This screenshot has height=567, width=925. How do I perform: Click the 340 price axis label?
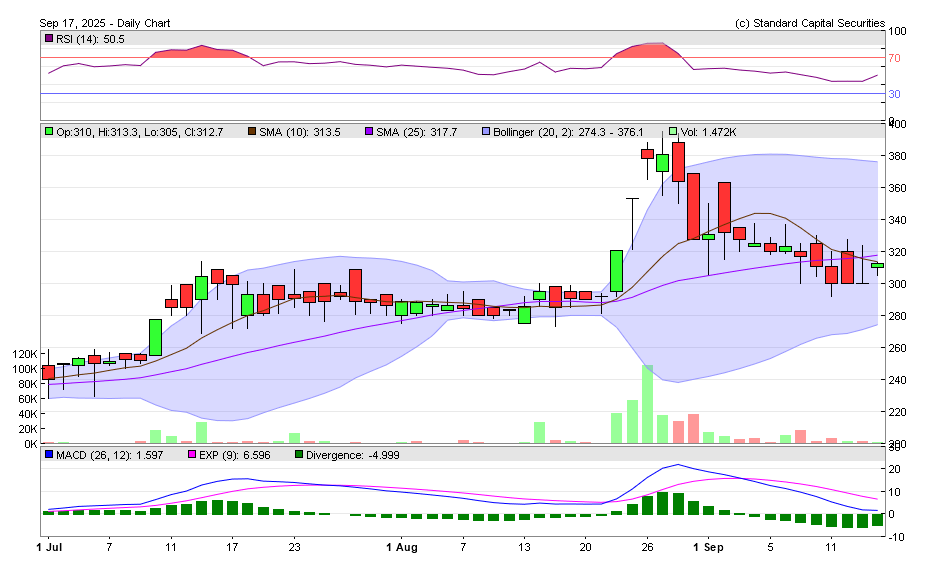[x=898, y=220]
